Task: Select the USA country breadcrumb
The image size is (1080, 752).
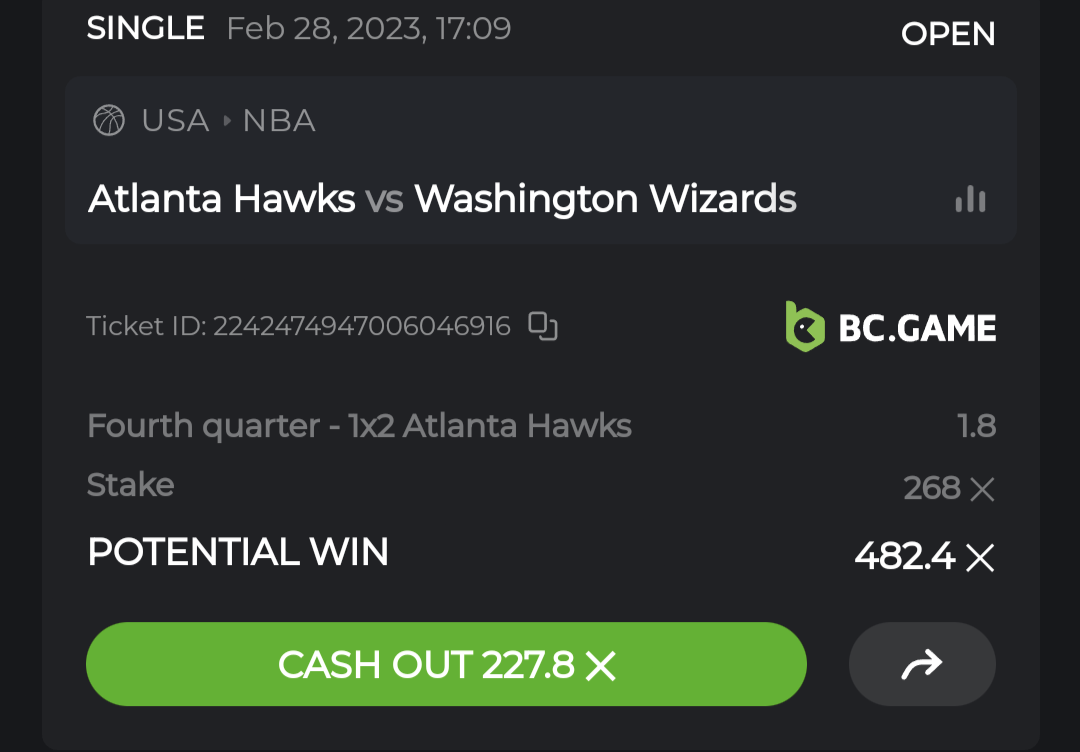Action: (176, 121)
